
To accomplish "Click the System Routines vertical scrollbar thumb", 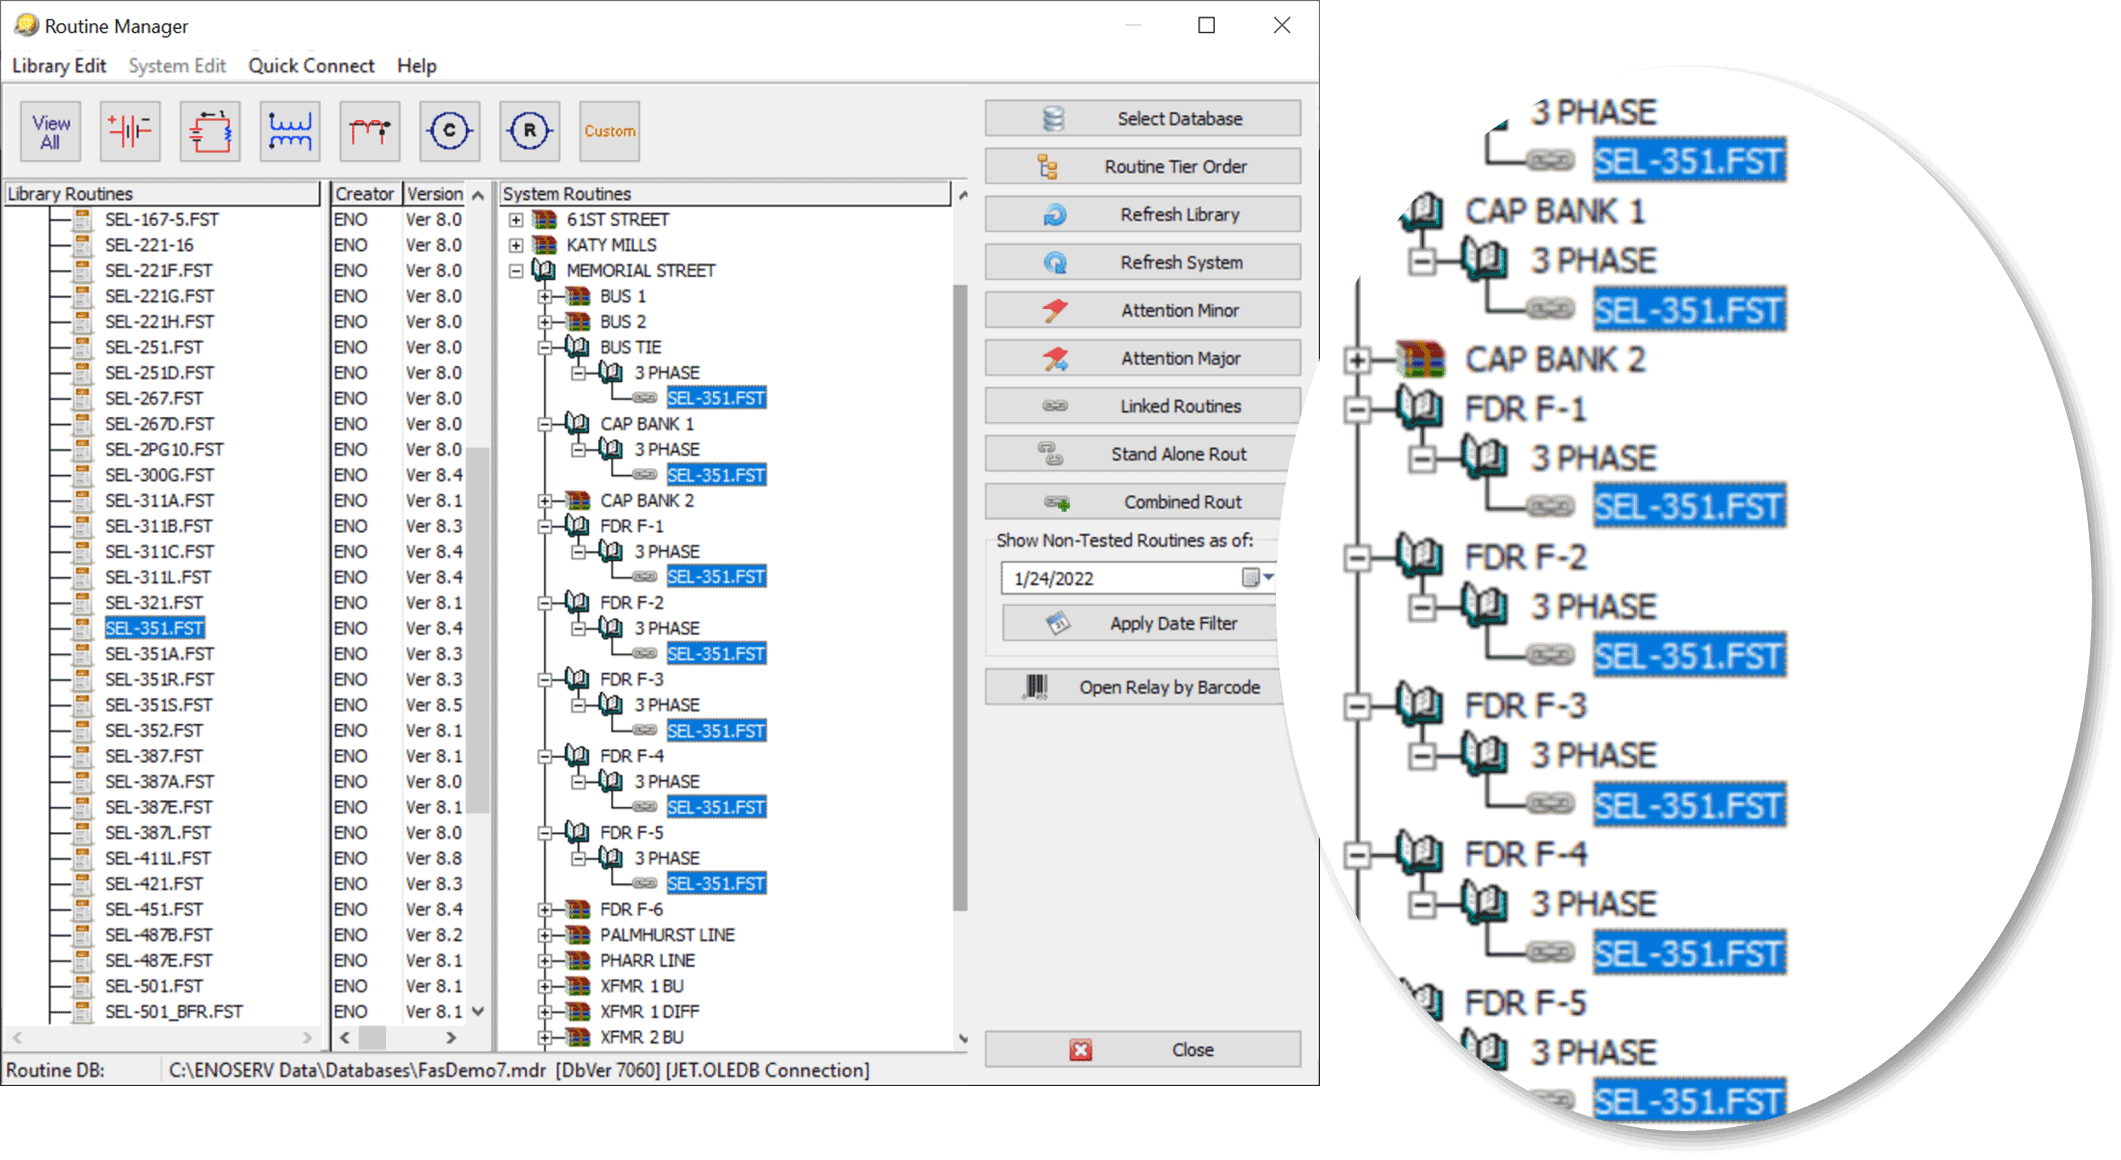I will tap(961, 598).
